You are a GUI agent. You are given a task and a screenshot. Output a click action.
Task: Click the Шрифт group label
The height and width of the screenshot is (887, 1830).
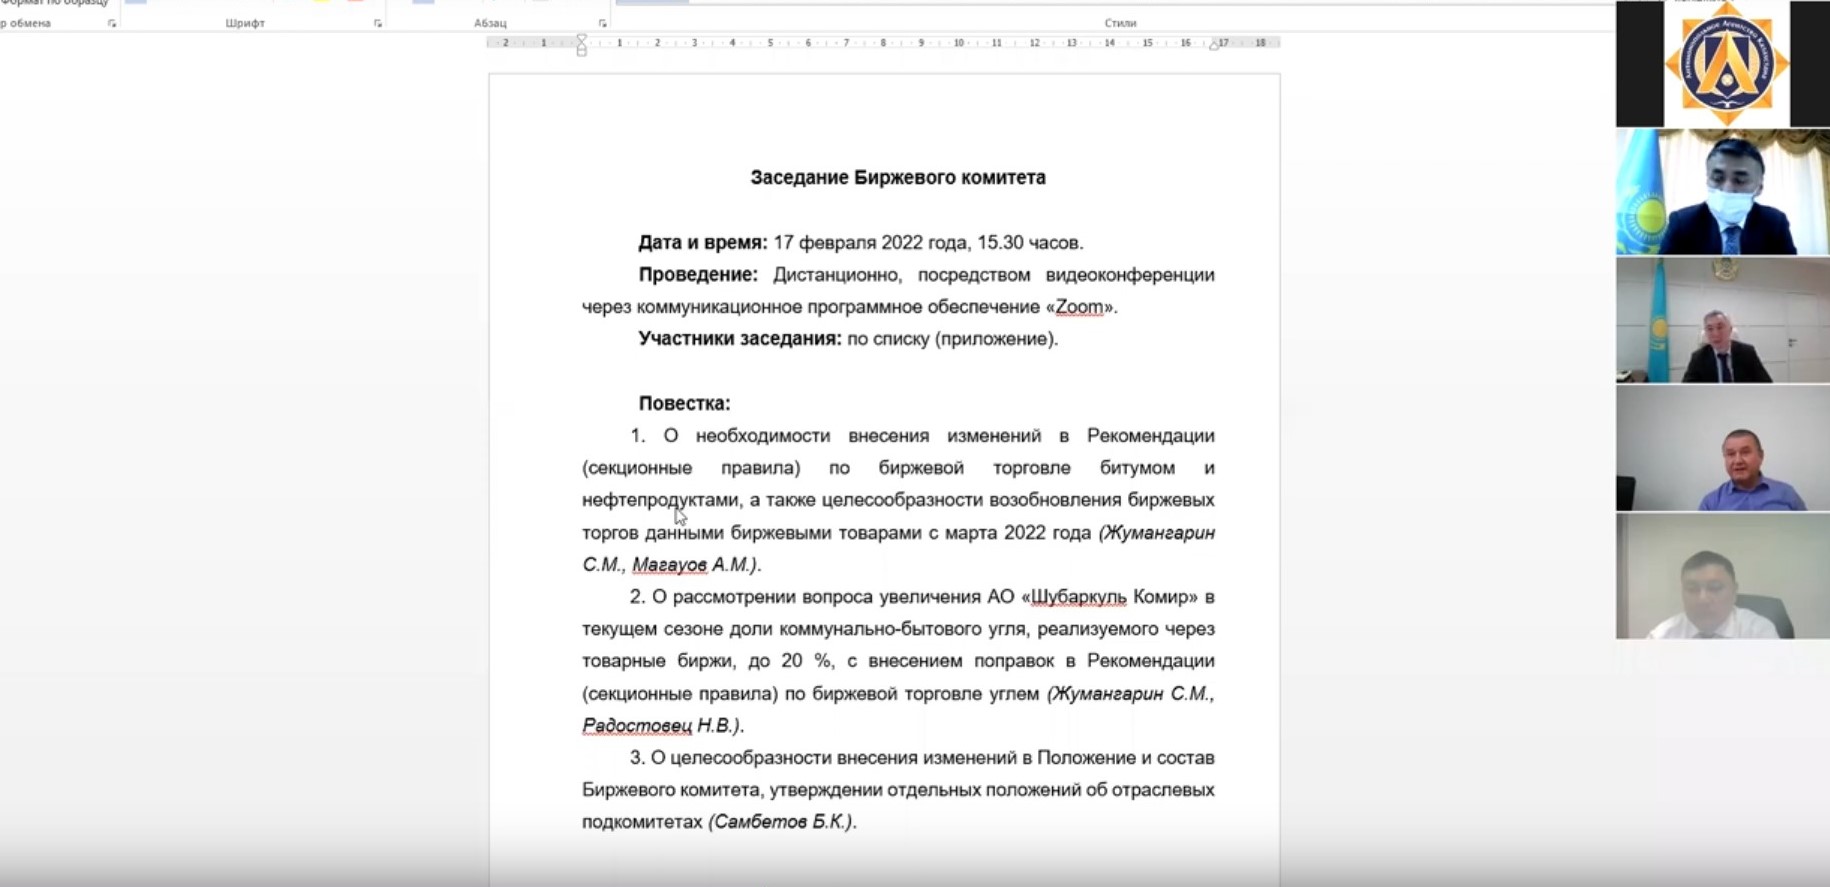245,23
